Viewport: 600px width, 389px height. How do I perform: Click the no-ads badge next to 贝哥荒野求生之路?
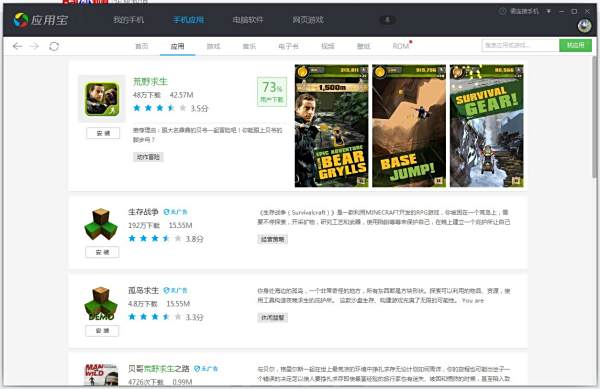(206, 369)
